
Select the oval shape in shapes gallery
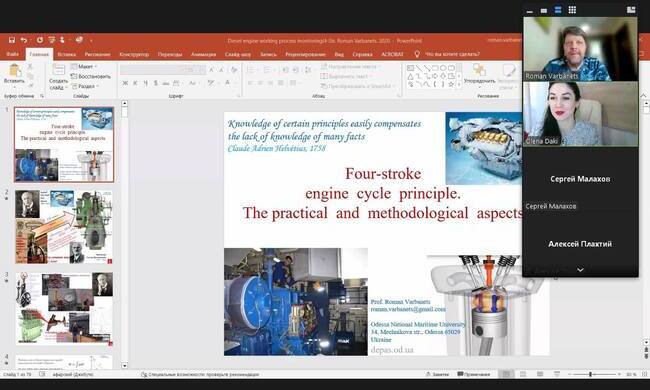click(443, 68)
